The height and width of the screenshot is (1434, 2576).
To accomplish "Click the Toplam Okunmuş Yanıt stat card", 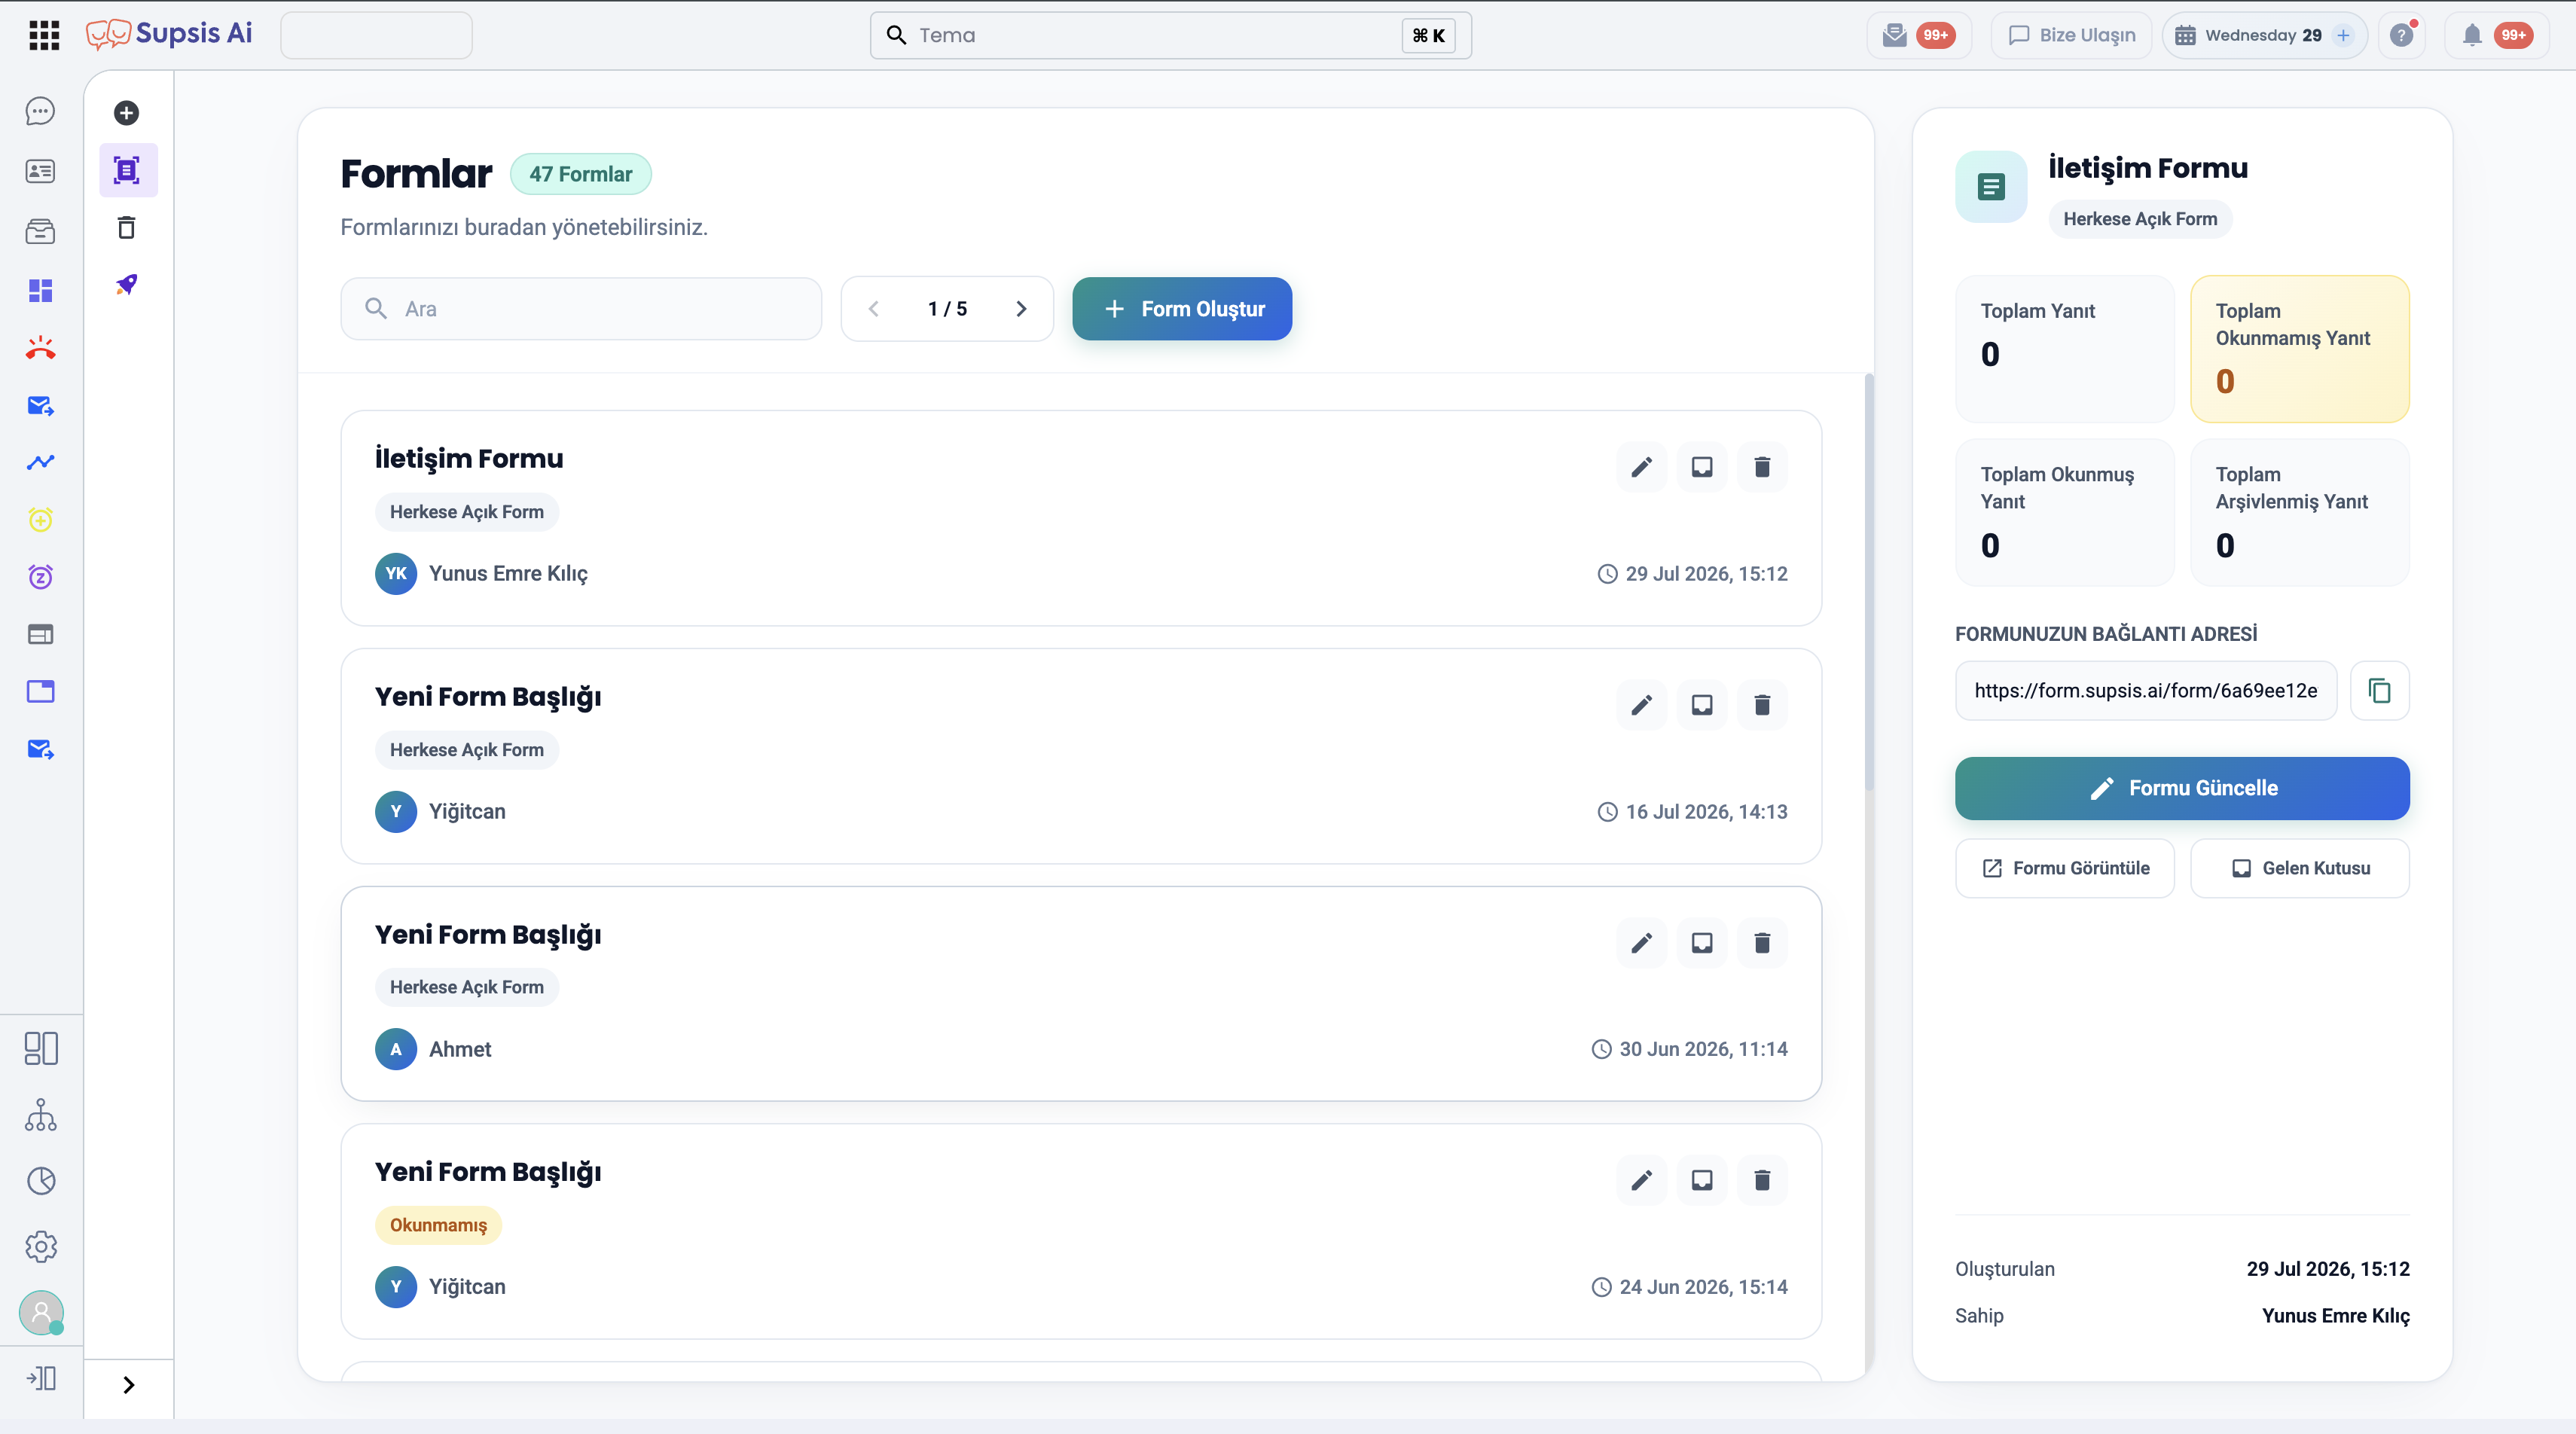I will coord(2065,513).
